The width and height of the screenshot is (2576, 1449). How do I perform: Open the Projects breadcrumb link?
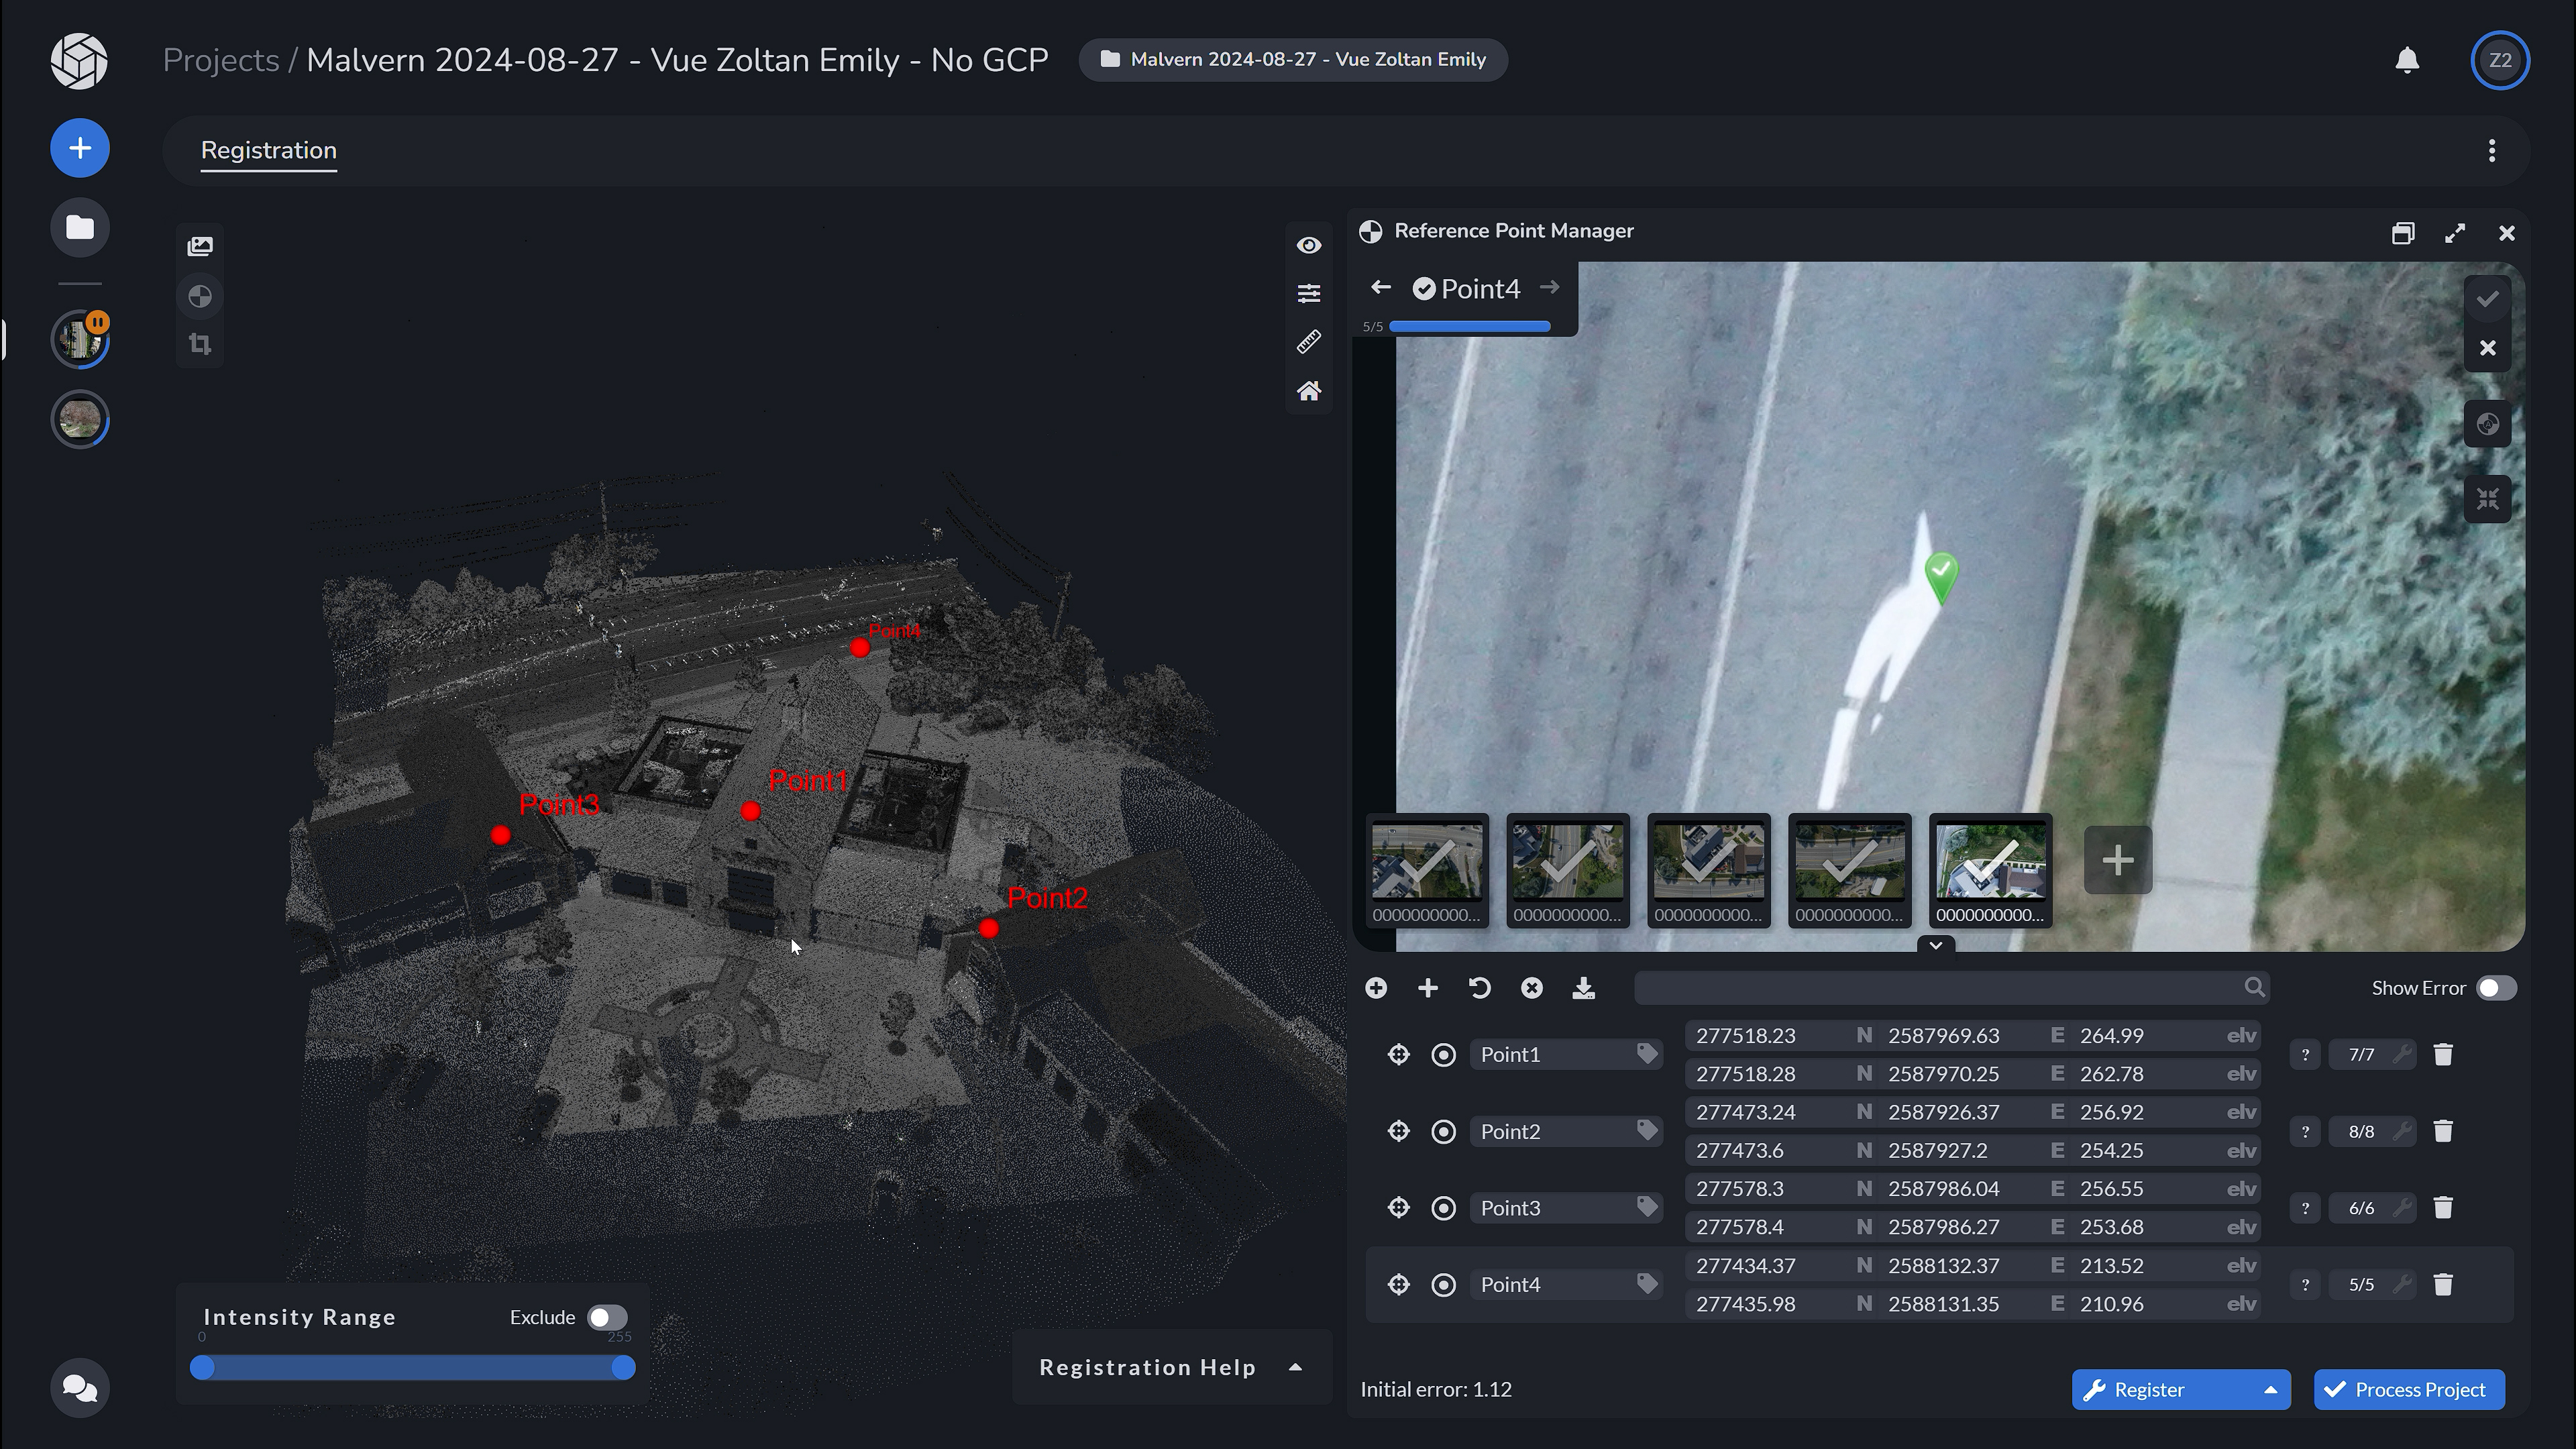220,60
